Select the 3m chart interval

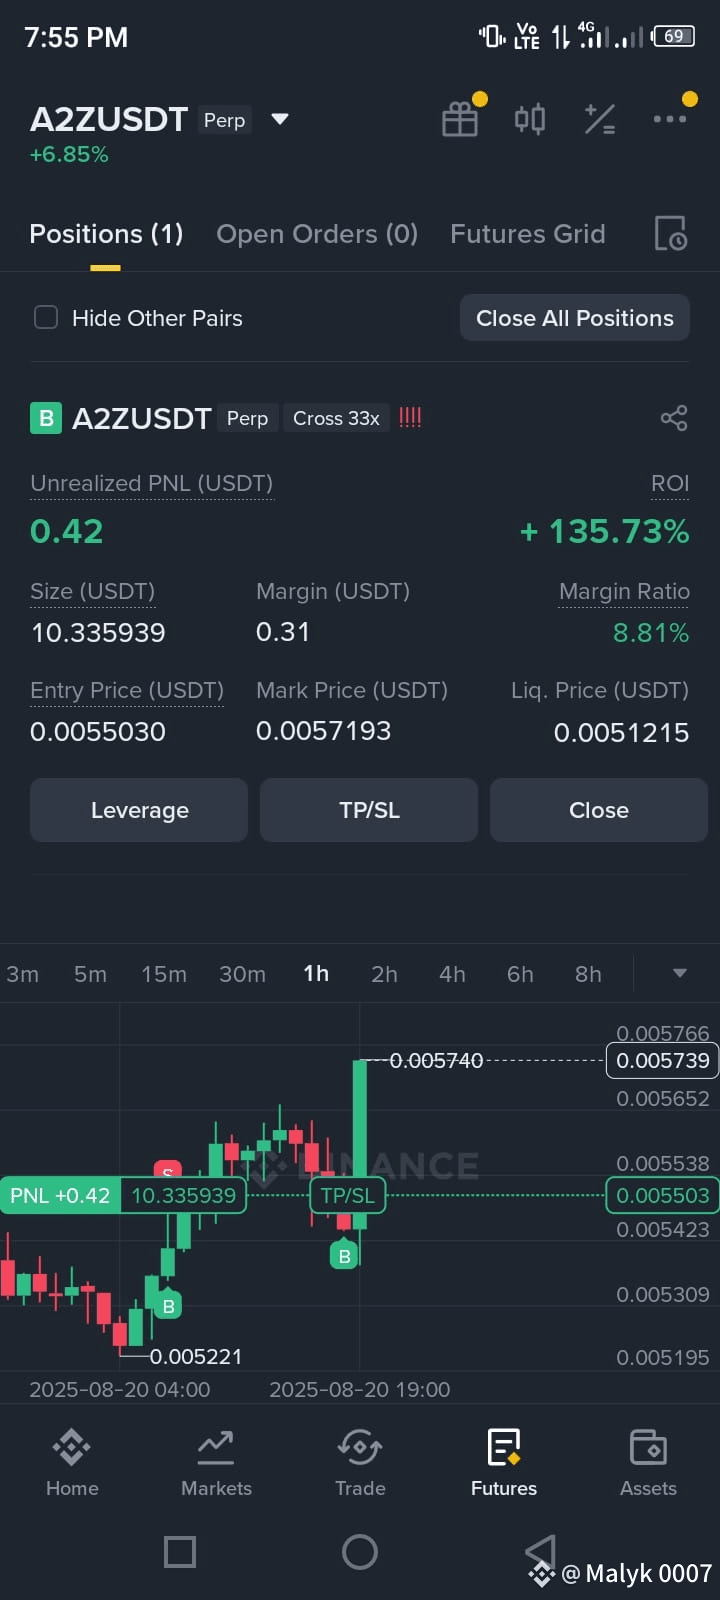[x=23, y=974]
